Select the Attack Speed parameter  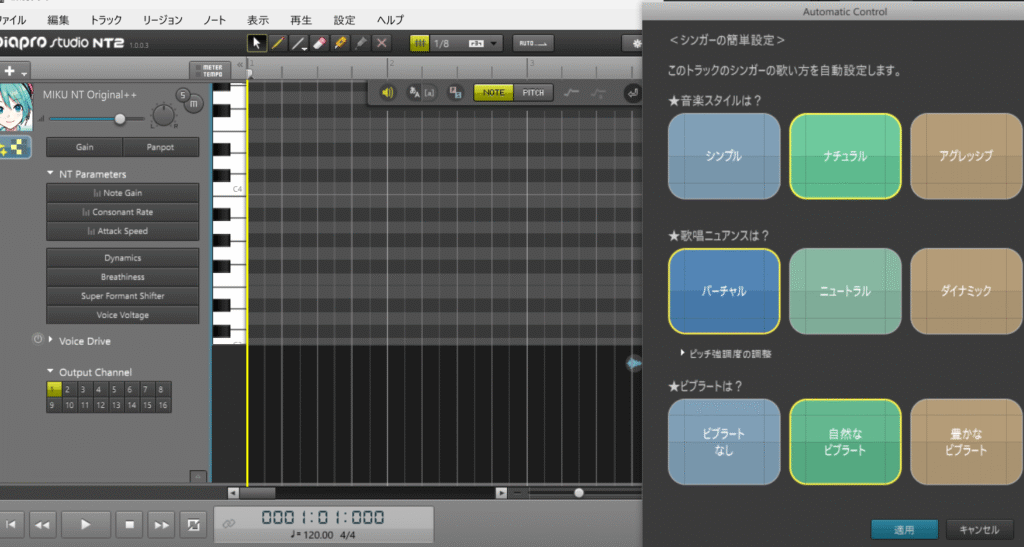123,231
